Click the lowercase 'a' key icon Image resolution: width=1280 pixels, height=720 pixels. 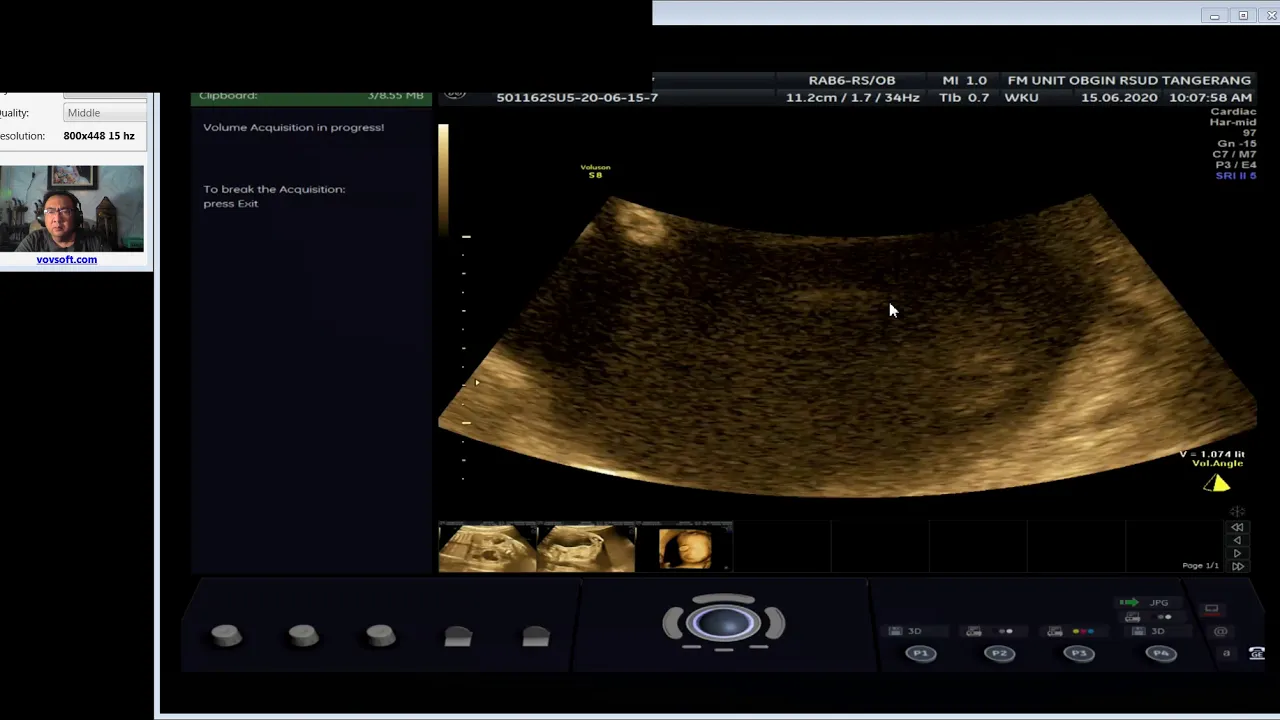pos(1226,653)
